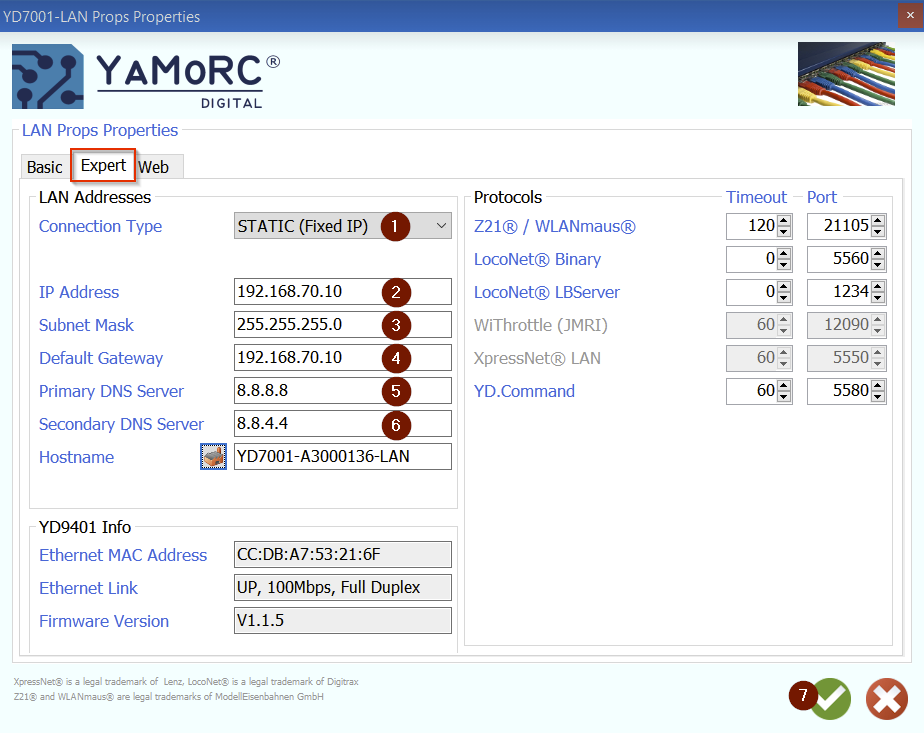Increase LocoNet LBServer port value
Viewport: 924px width, 733px height.
coord(878,286)
